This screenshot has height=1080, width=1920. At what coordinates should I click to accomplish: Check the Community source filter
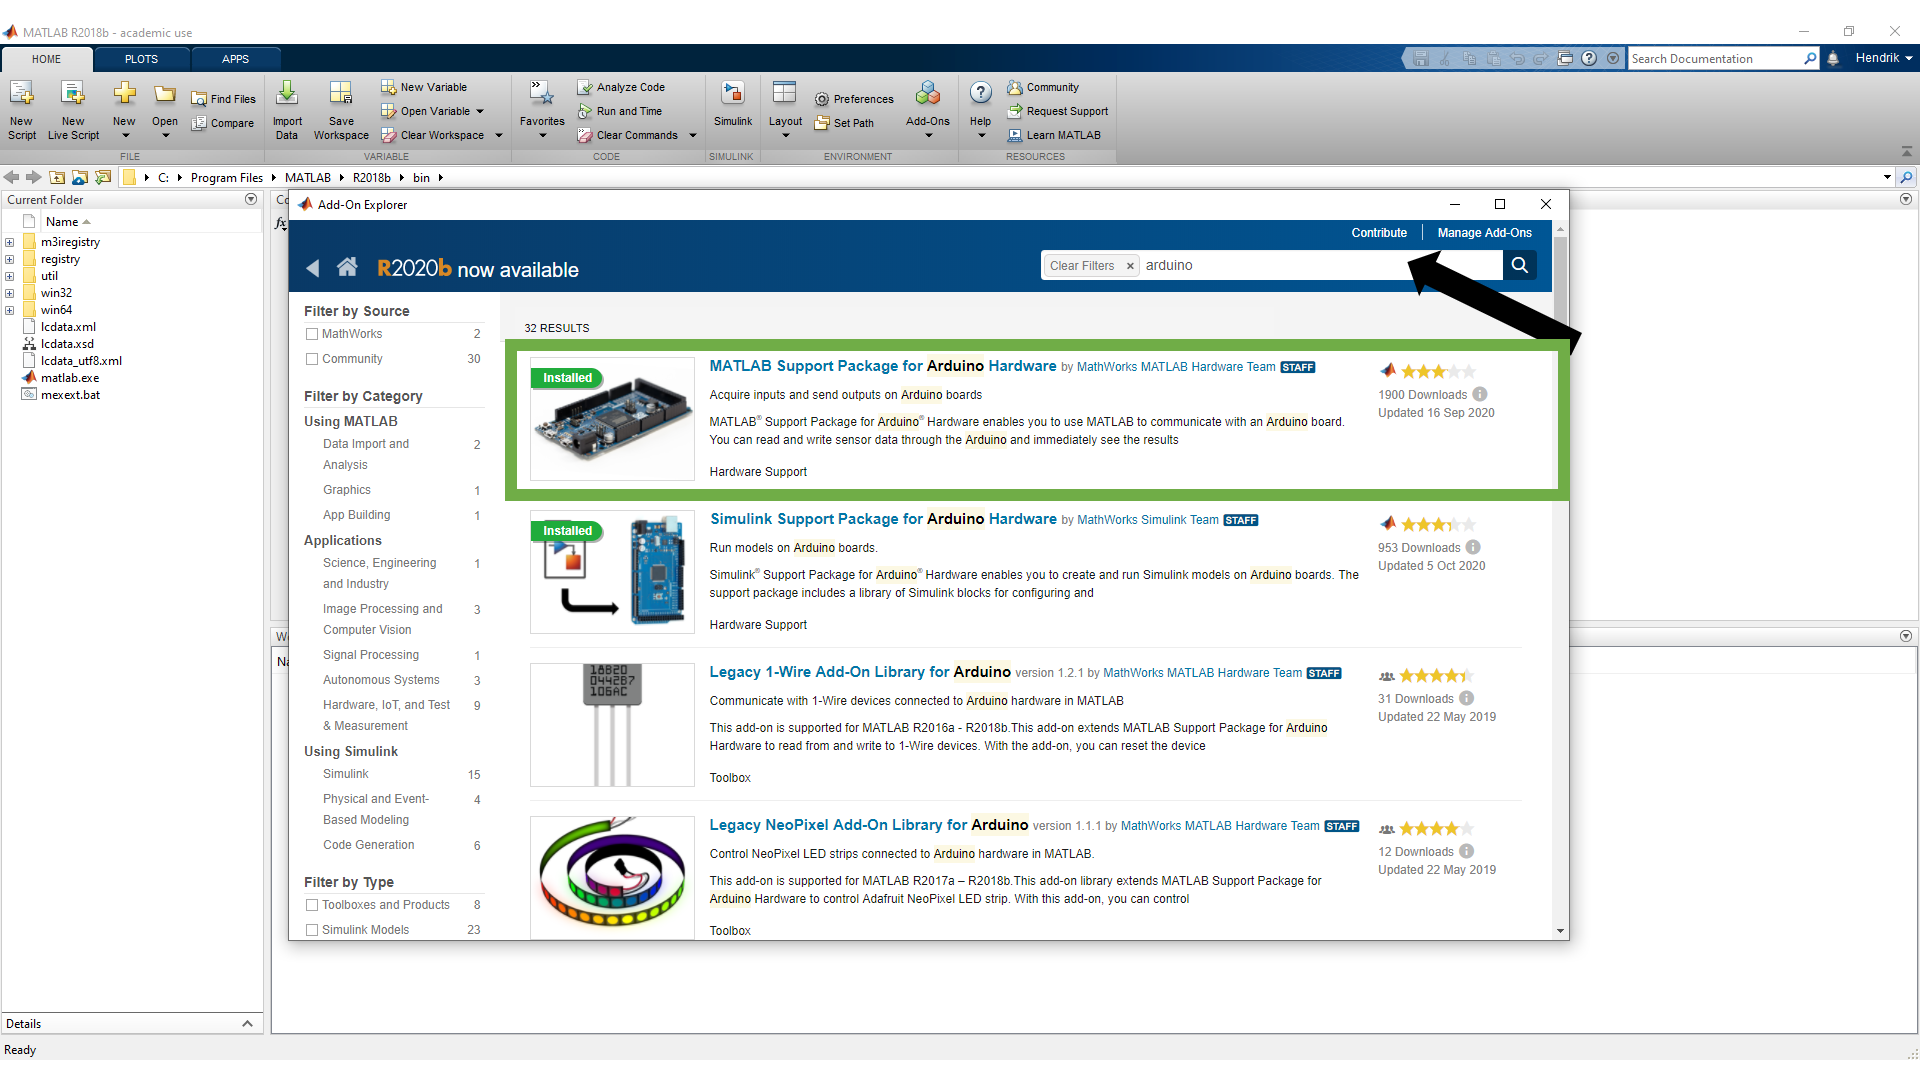coord(312,359)
